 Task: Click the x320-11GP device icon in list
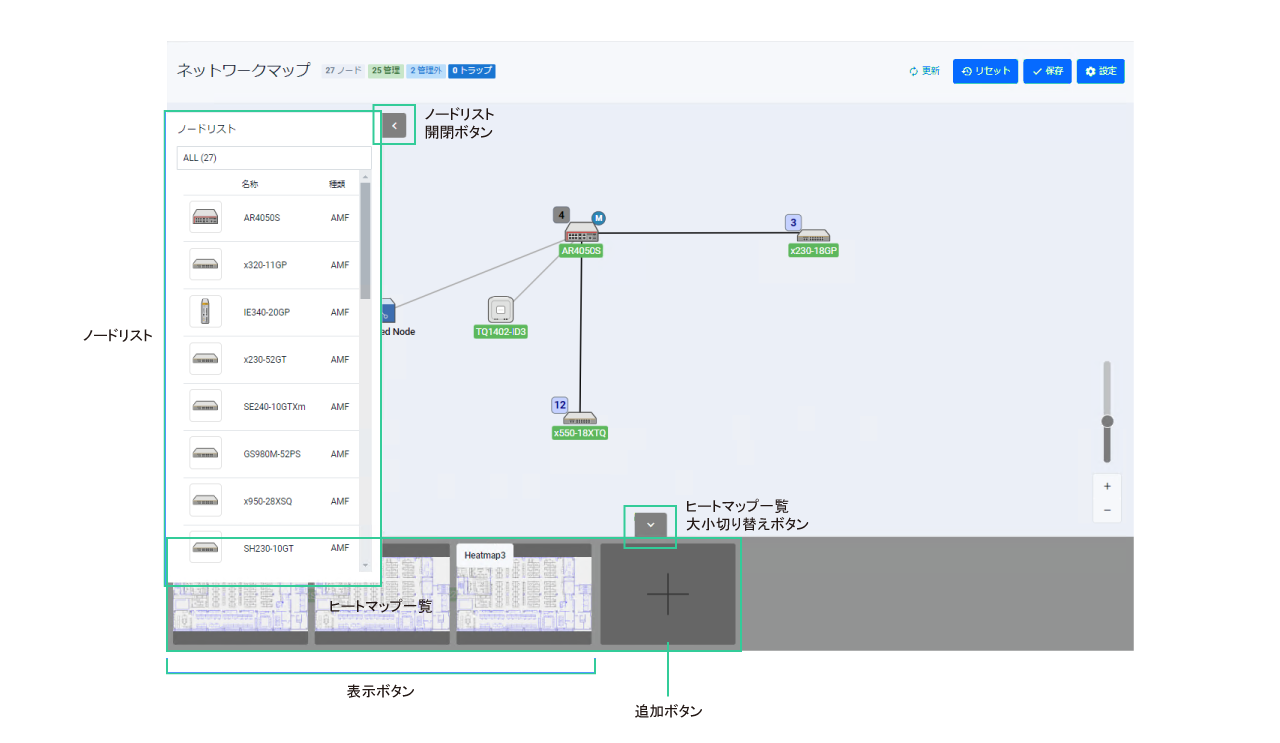[x=205, y=265]
